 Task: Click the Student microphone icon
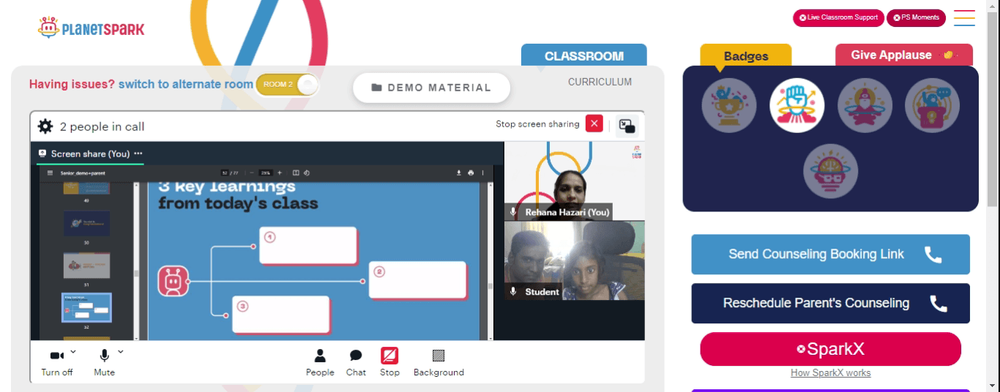(x=513, y=291)
